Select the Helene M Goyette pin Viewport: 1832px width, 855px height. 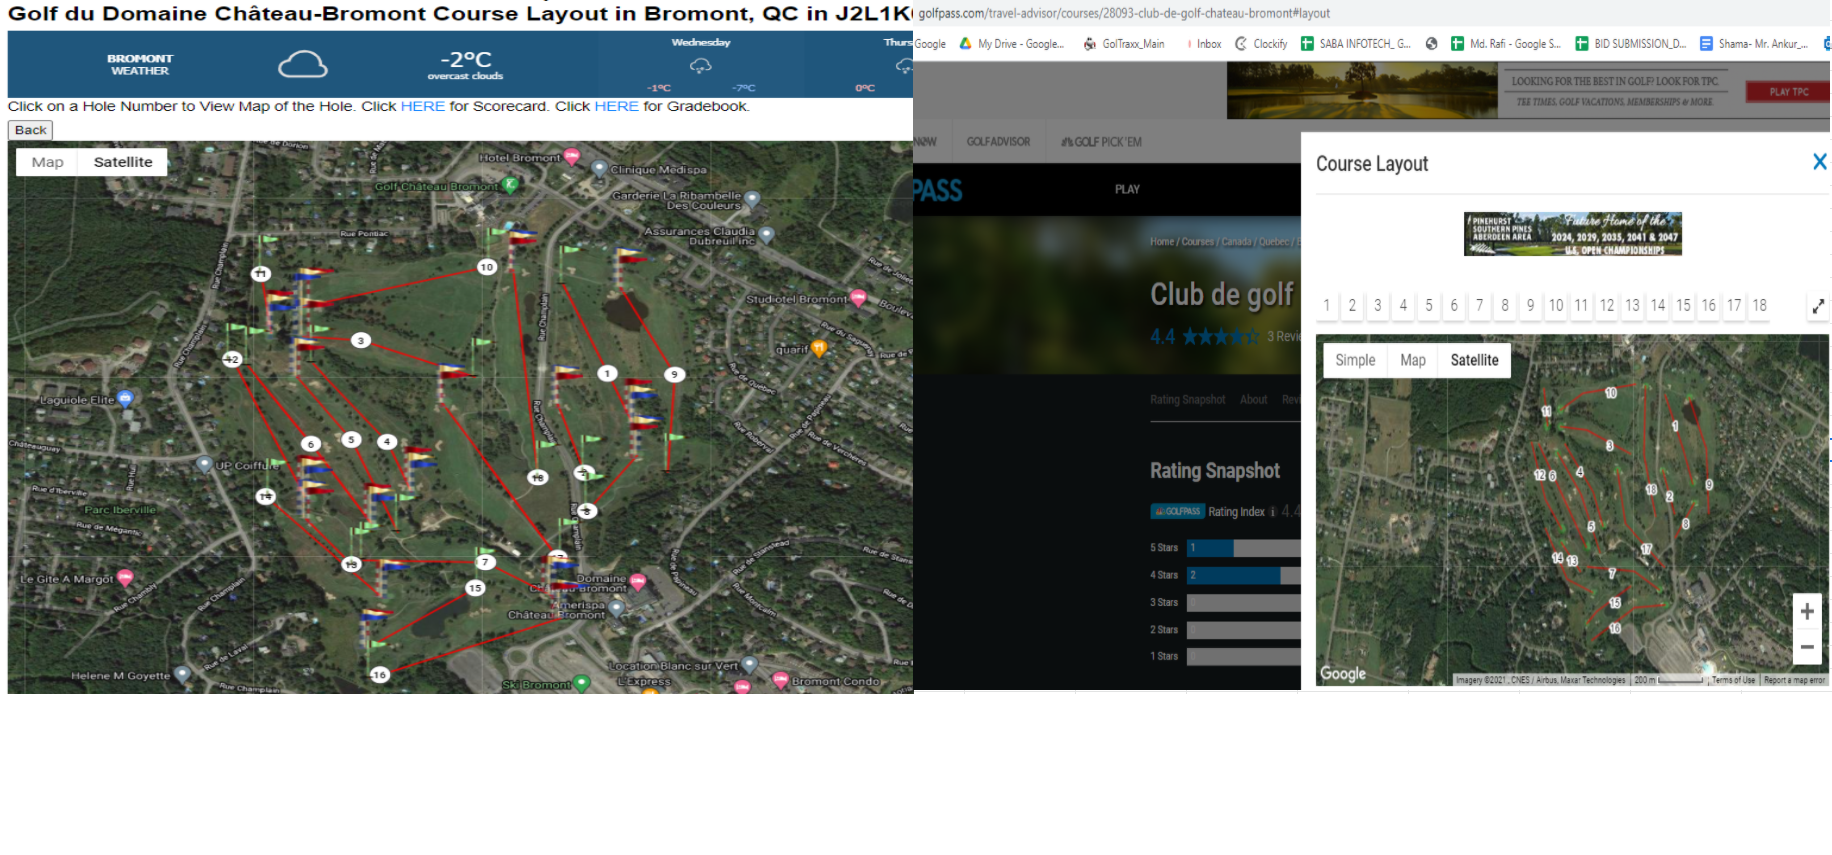pyautogui.click(x=182, y=674)
